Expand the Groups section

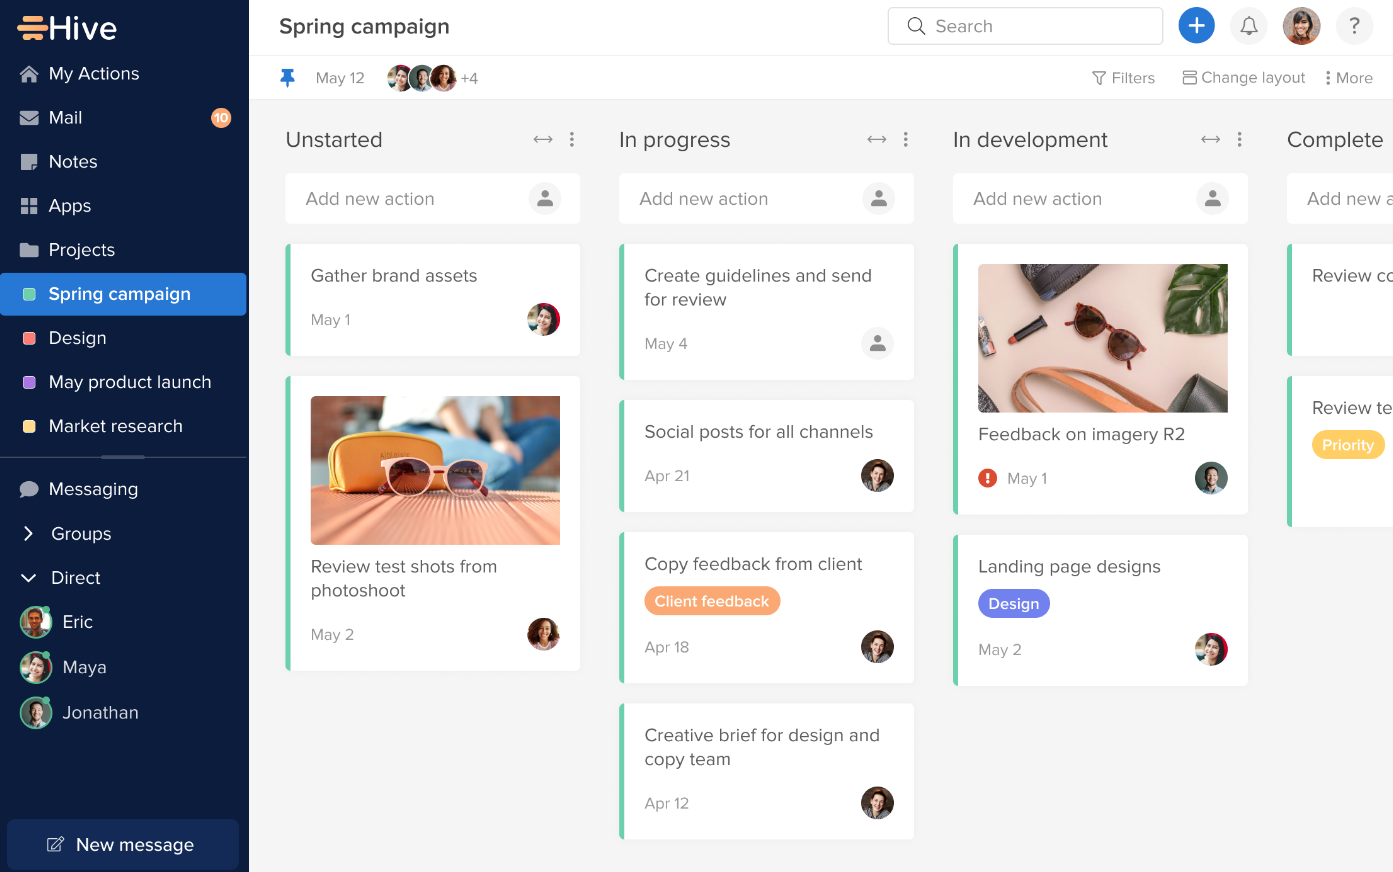coord(29,534)
